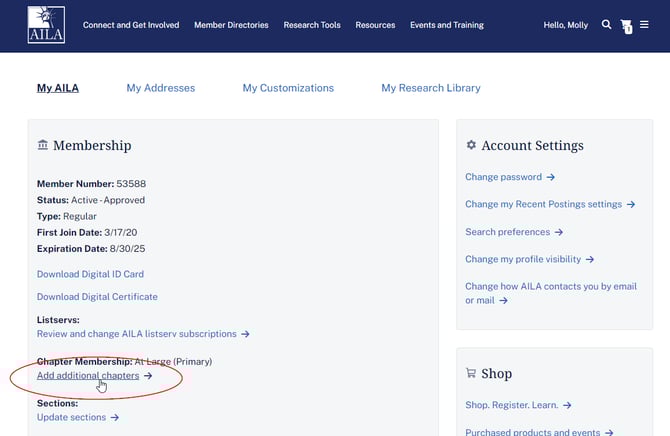Click Add additional chapters link

click(x=88, y=376)
